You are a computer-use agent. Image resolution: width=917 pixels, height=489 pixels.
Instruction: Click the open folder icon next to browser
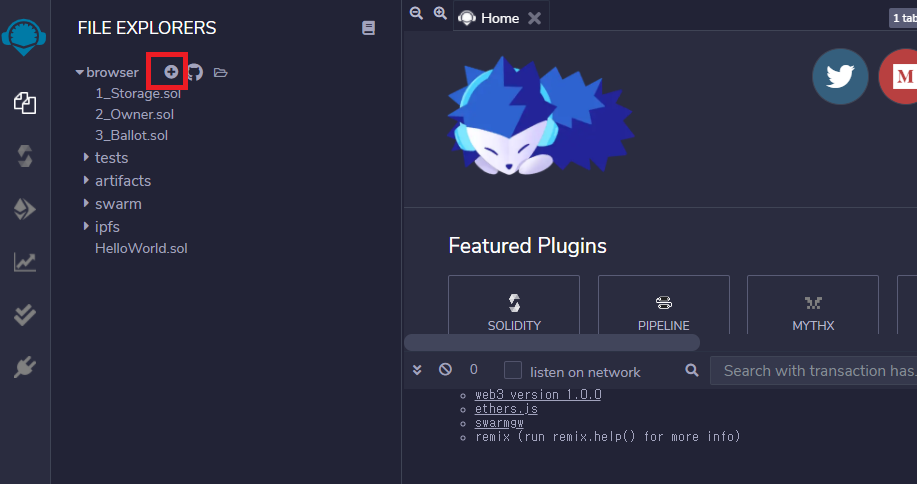220,73
